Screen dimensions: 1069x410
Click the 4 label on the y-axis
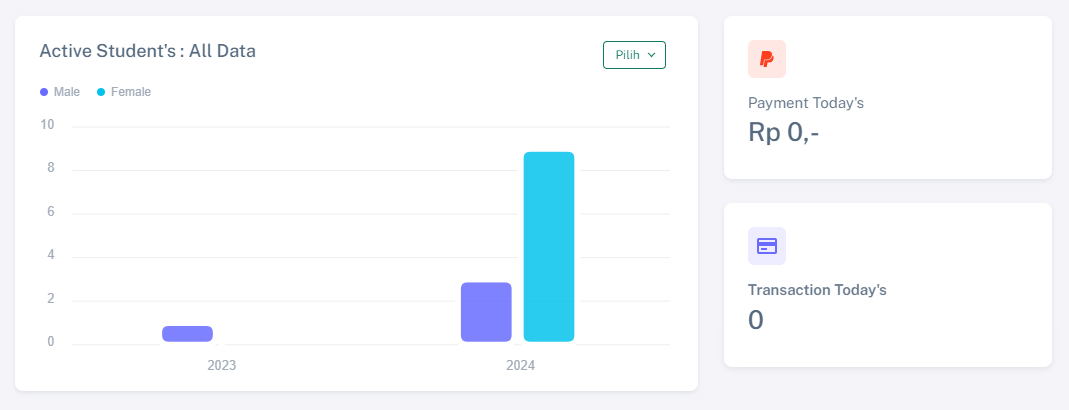point(50,256)
